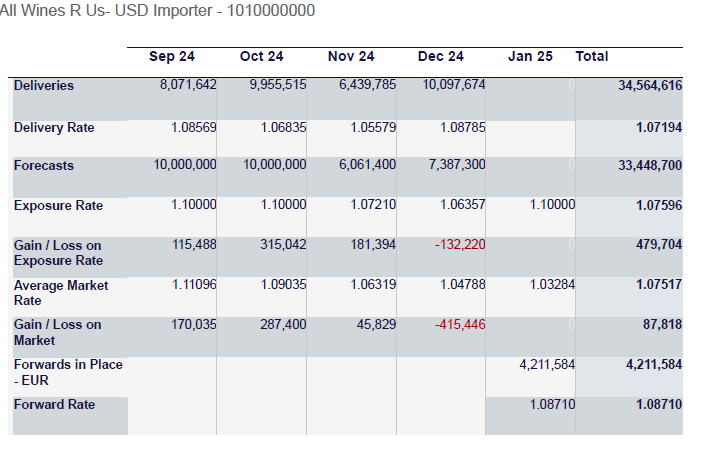Select Sep 24 exposure rate 1.10000
Viewport: 709px width, 453px height.
pos(194,205)
